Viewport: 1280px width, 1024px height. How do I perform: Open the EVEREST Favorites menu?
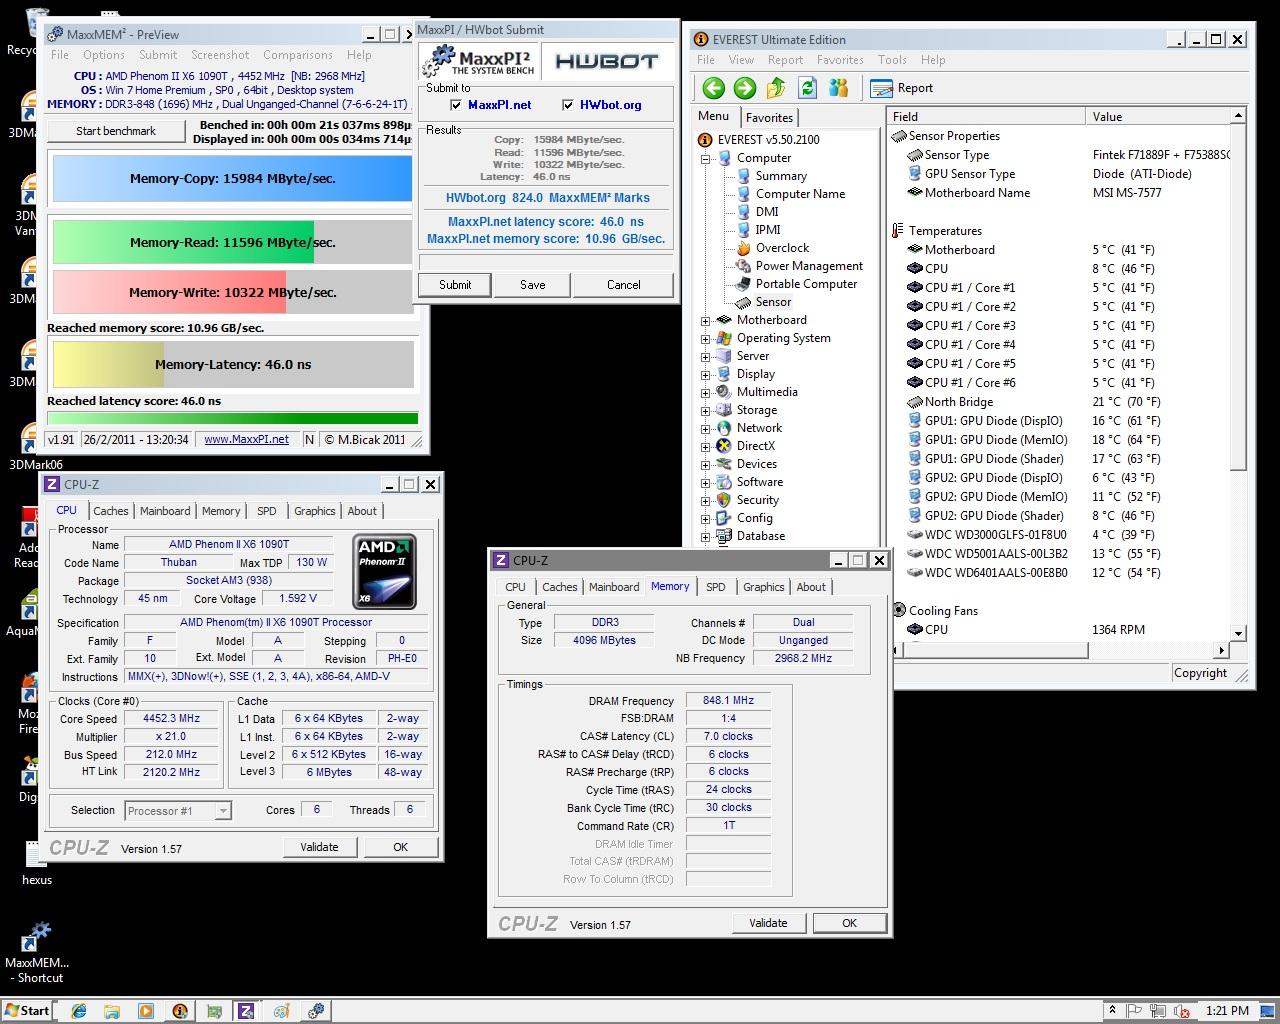tap(840, 60)
